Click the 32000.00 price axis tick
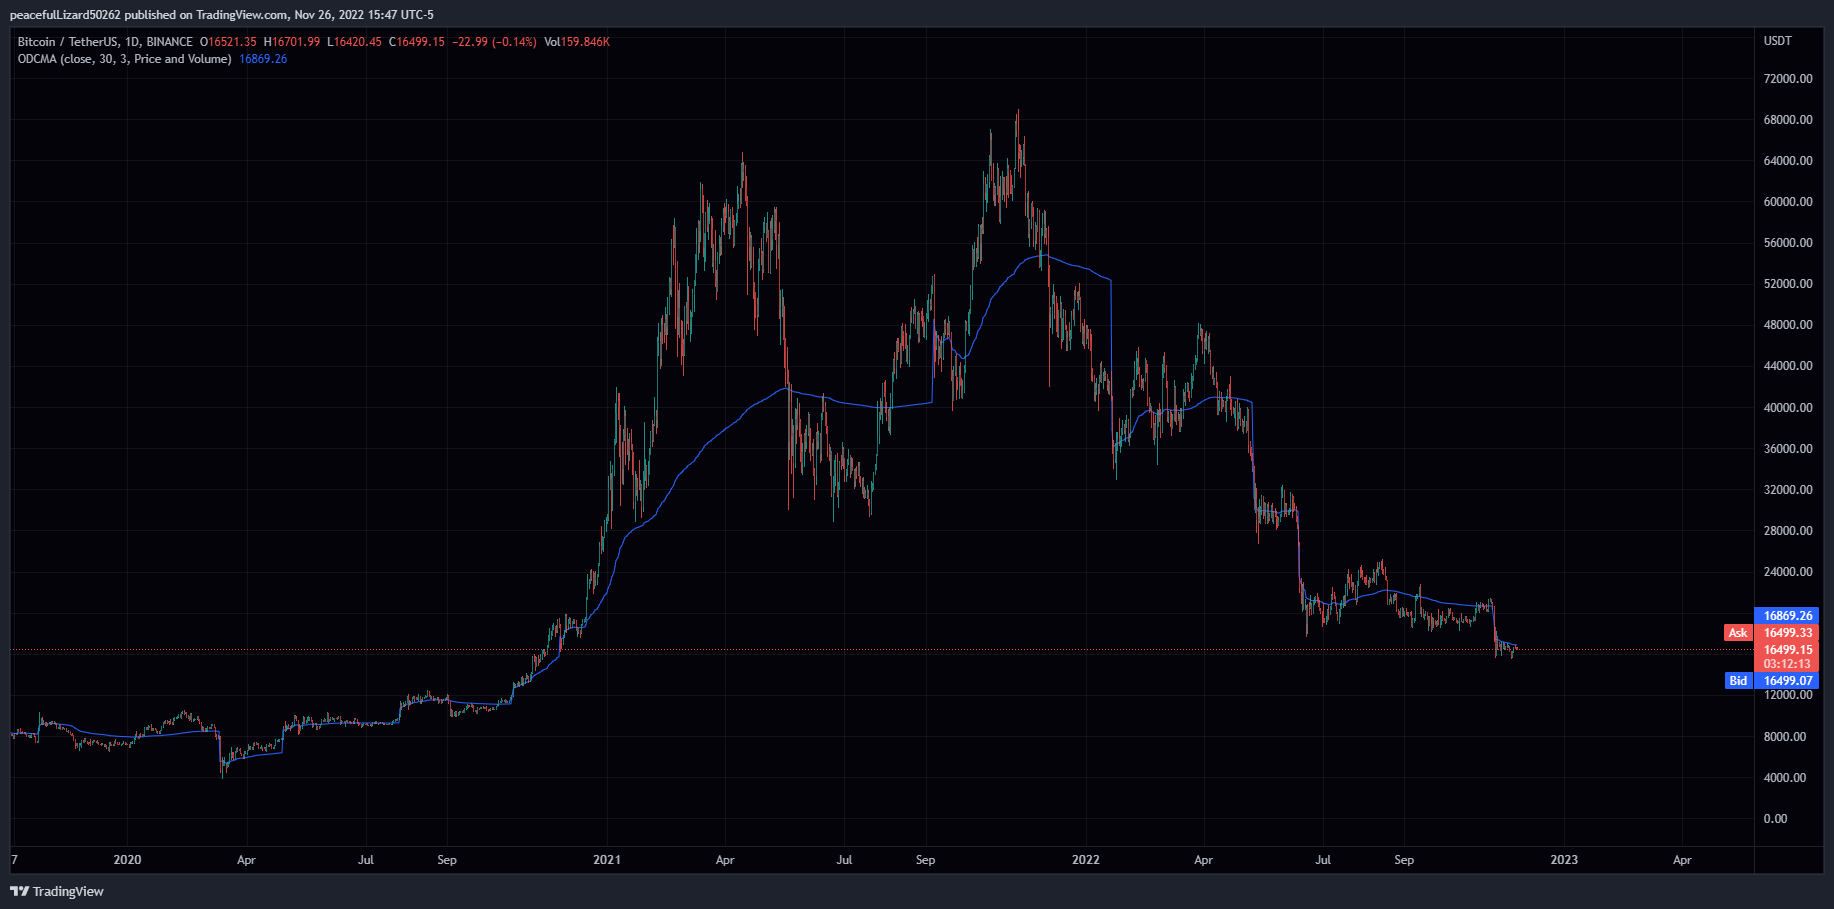 tap(1788, 490)
